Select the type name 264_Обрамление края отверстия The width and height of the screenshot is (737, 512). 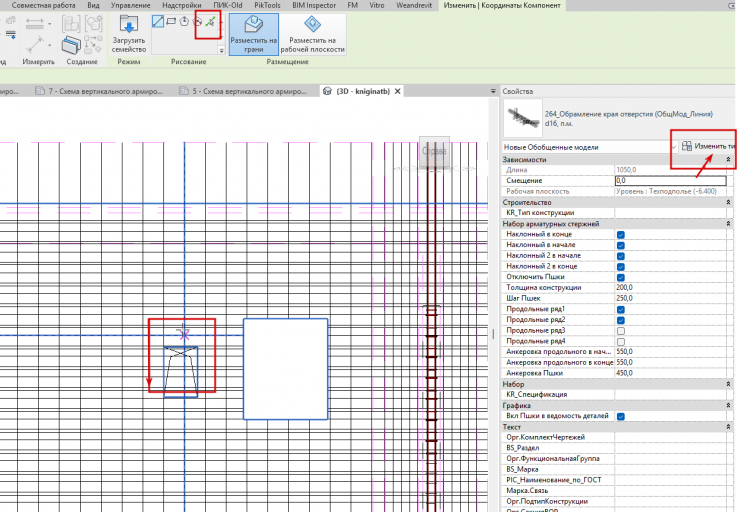tap(628, 114)
